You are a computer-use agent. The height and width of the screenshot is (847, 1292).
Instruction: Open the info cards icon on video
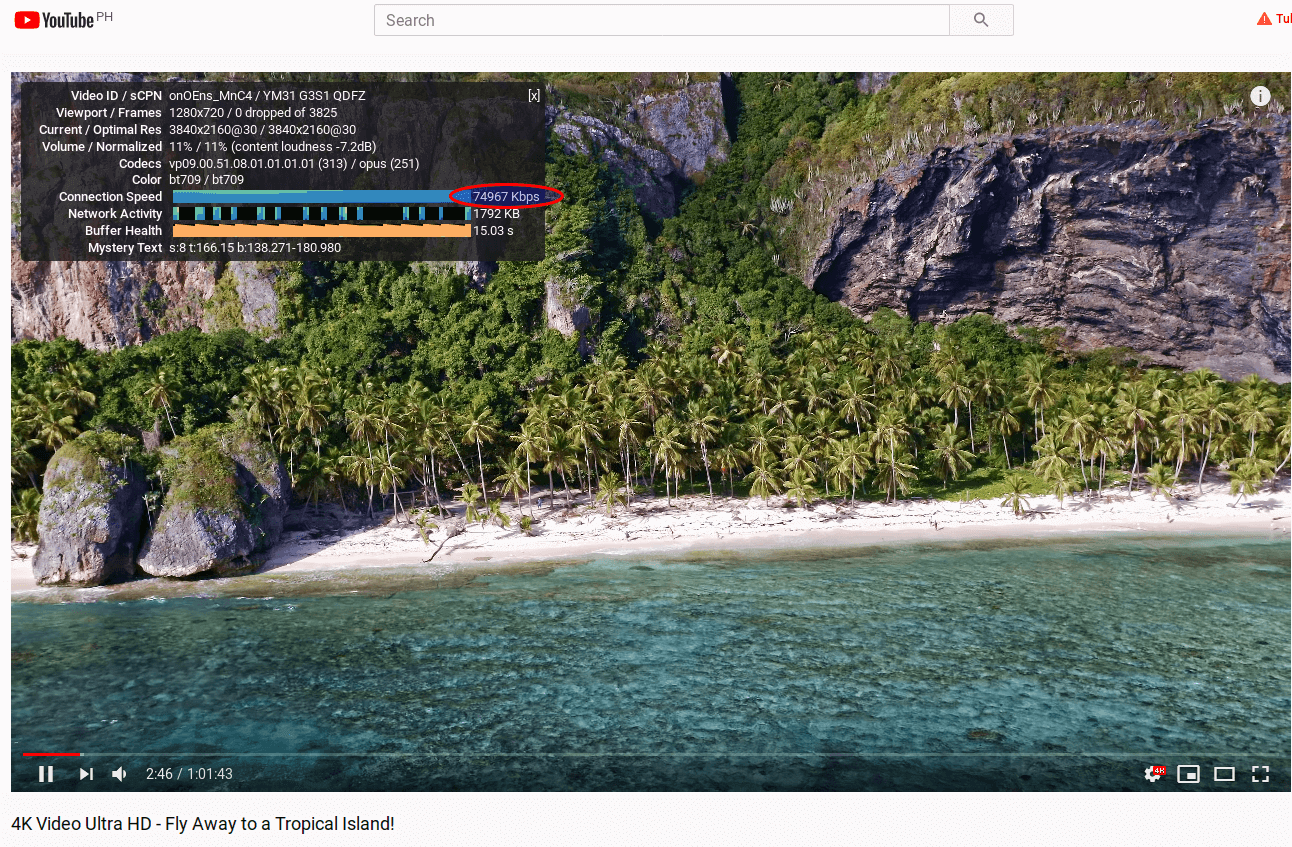tap(1260, 96)
